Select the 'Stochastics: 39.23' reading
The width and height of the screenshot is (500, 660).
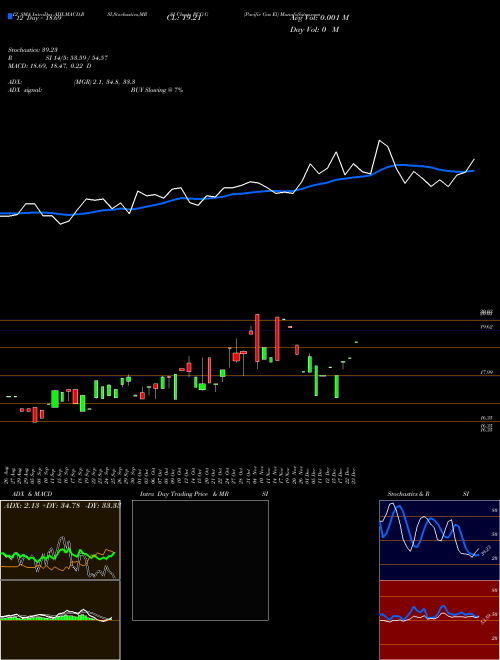[x=34, y=50]
